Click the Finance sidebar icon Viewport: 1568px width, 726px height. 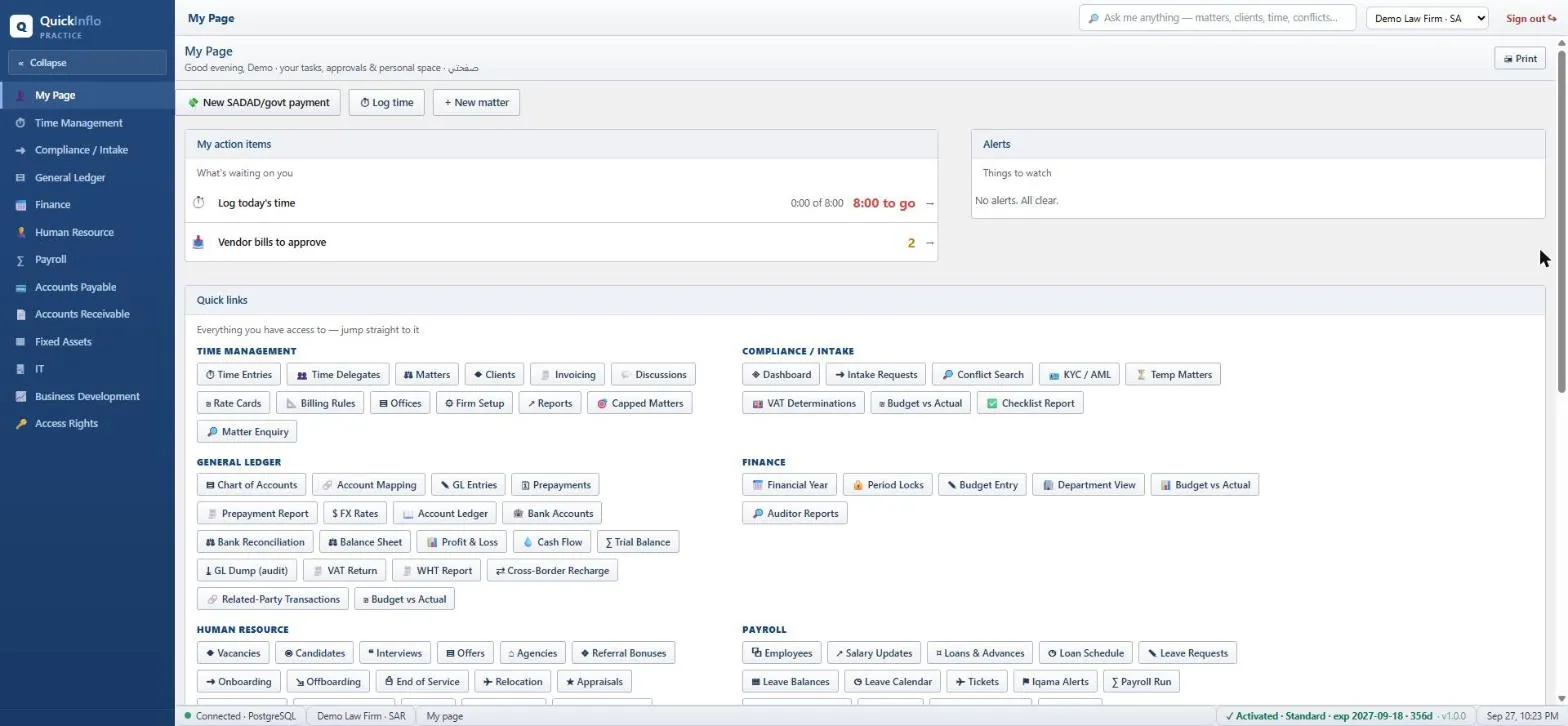pos(21,205)
